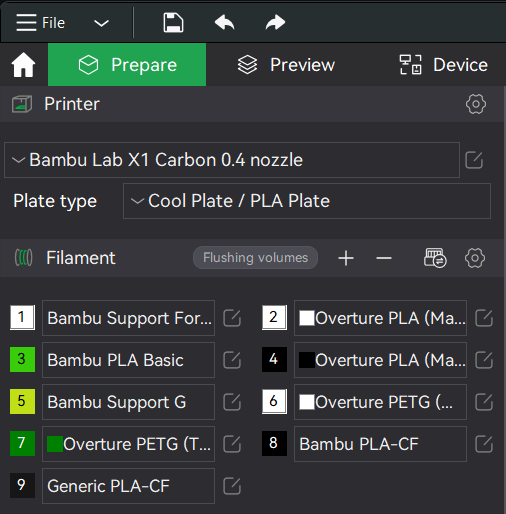Save the project with the floppy disk icon
The image size is (506, 514).
point(173,23)
